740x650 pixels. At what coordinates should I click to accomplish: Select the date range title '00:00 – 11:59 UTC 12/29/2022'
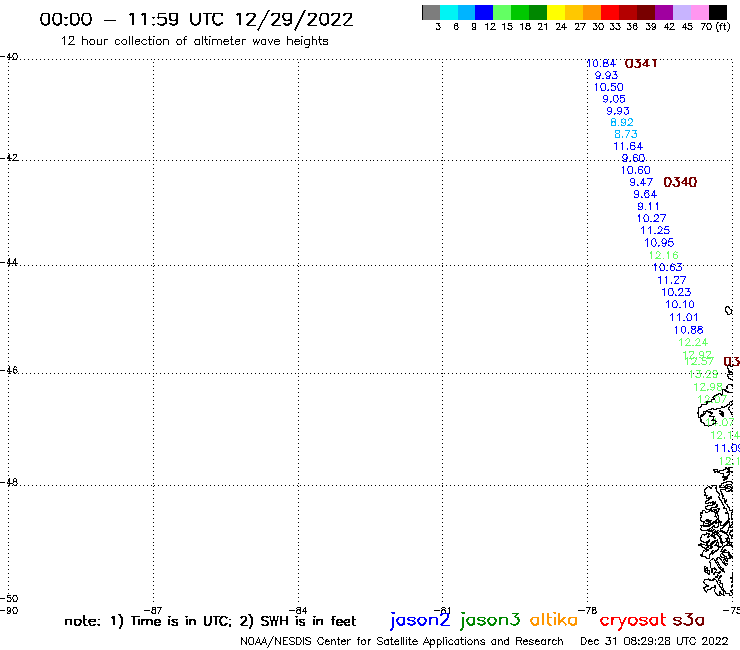tap(196, 20)
